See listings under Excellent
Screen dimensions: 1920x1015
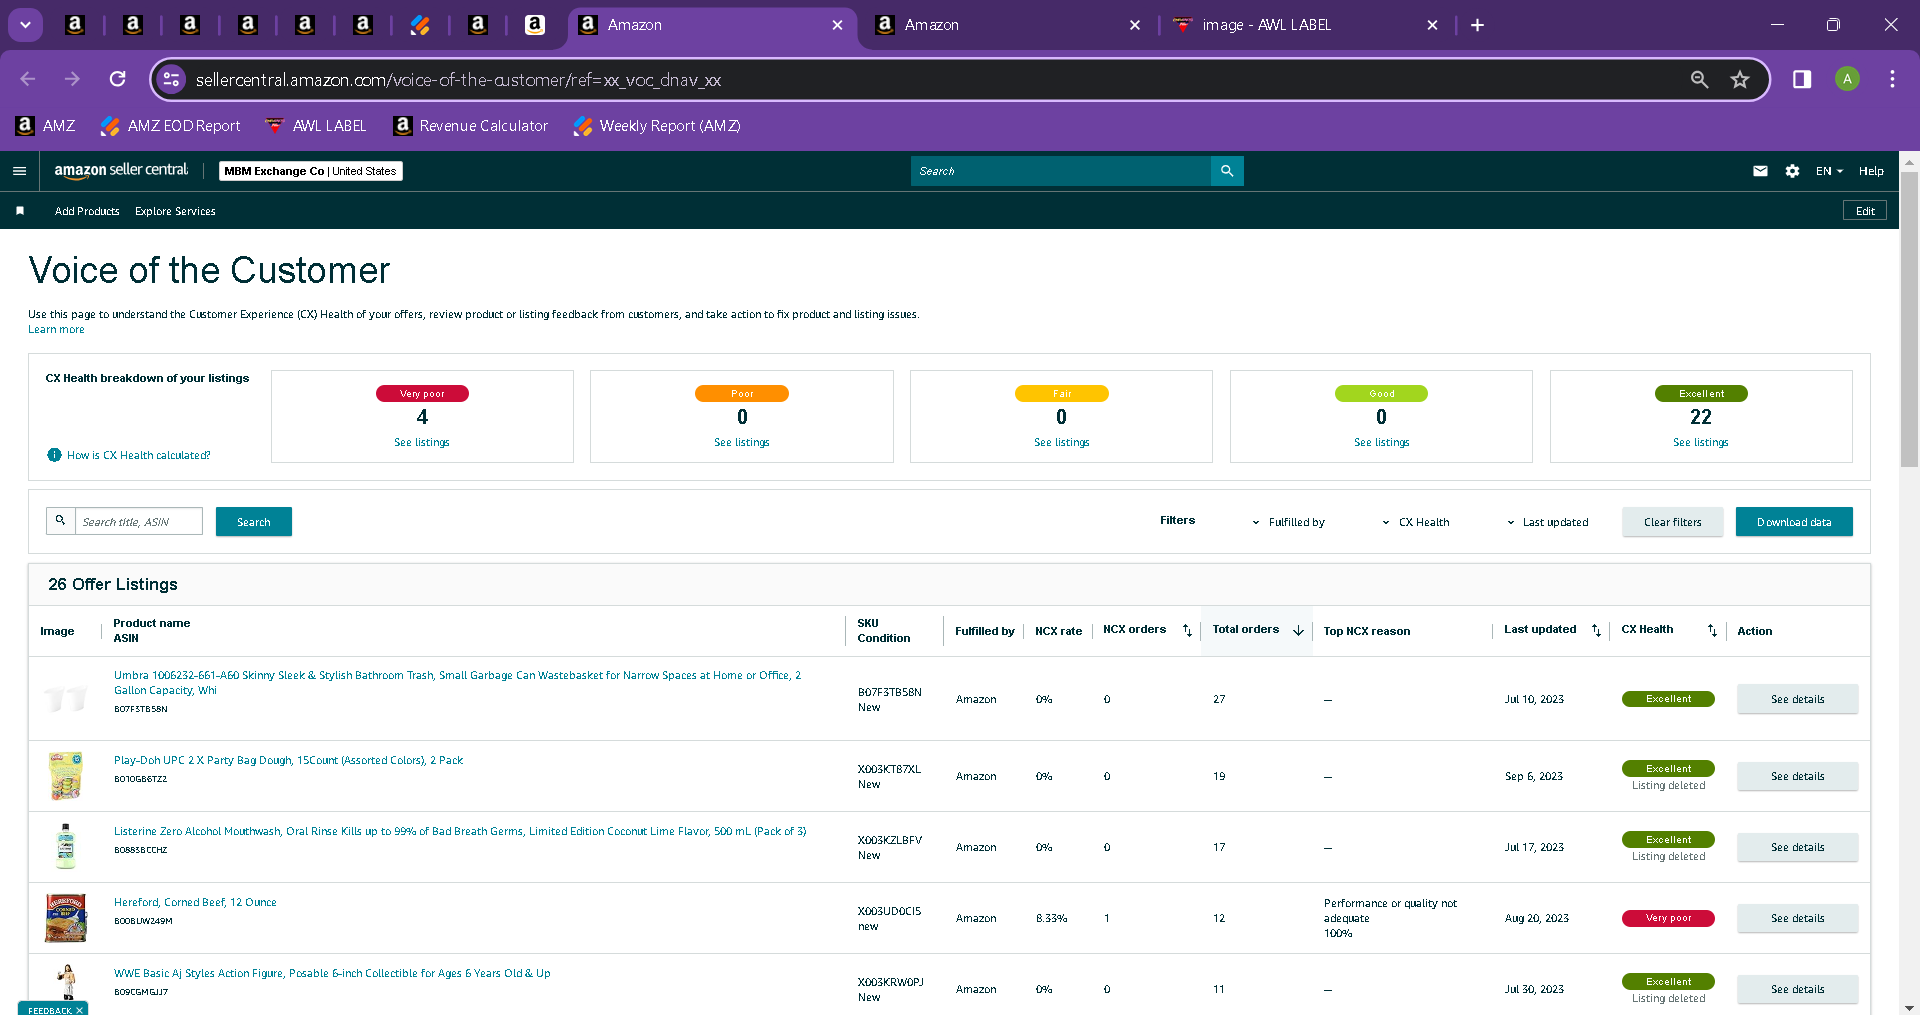coord(1701,442)
